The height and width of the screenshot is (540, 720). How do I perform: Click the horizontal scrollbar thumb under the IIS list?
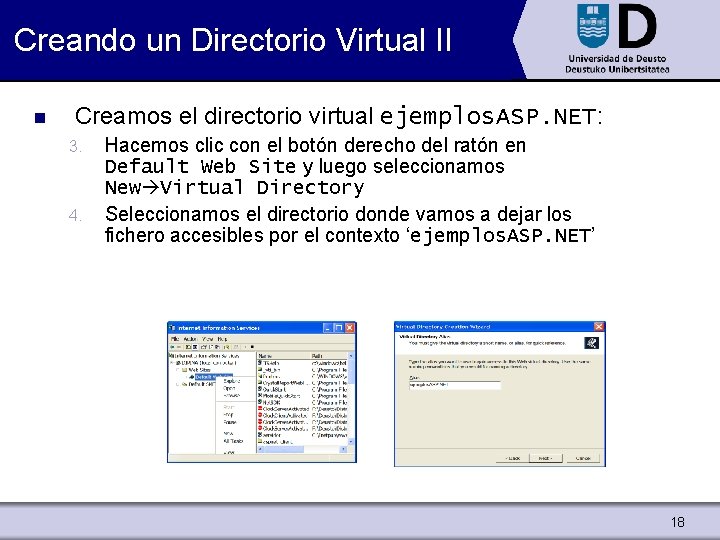(x=284, y=449)
